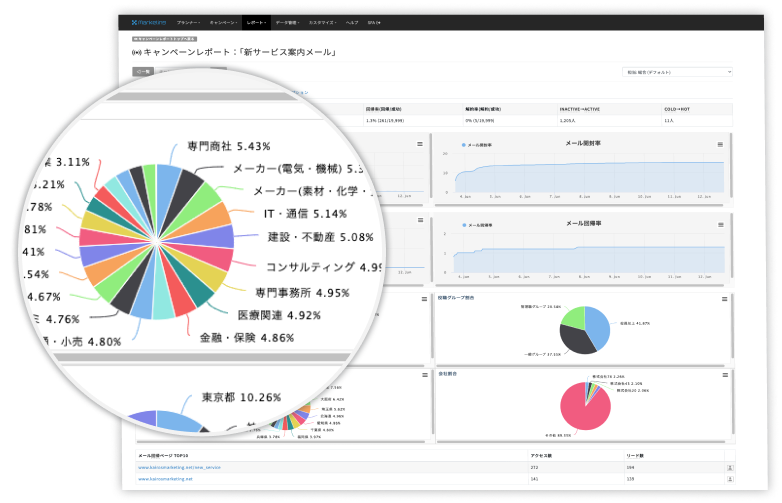The height and width of the screenshot is (503, 782).
Task: Click the 医療関連 4.92% pie label
Action: [279, 315]
